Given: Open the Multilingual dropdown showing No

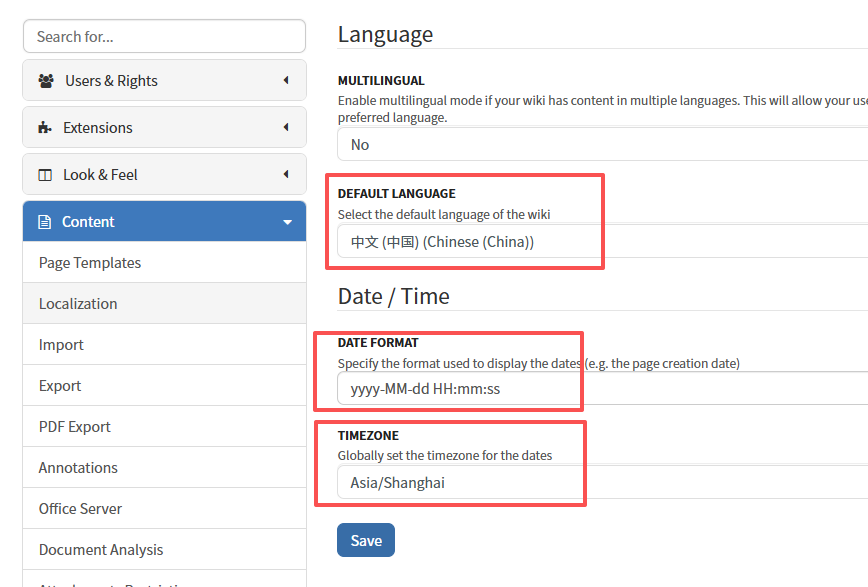Looking at the screenshot, I should pos(602,145).
